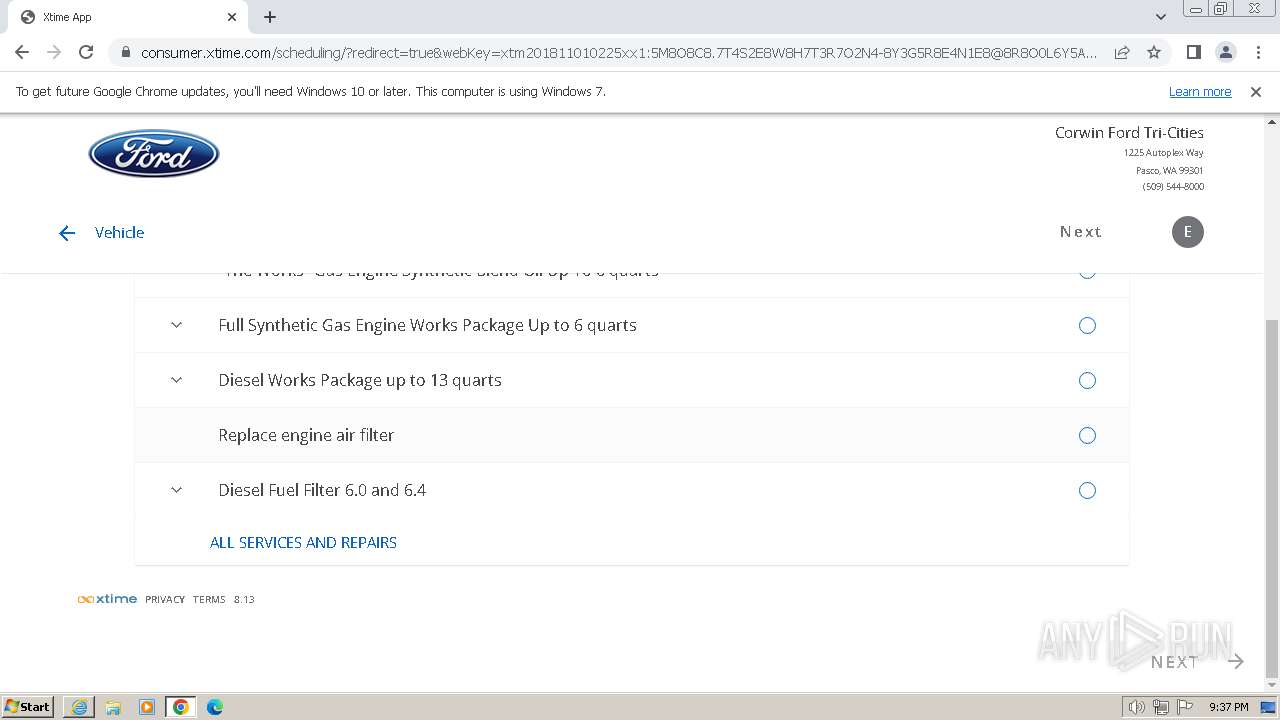
Task: Click the Chrome taskbar icon
Action: (181, 707)
